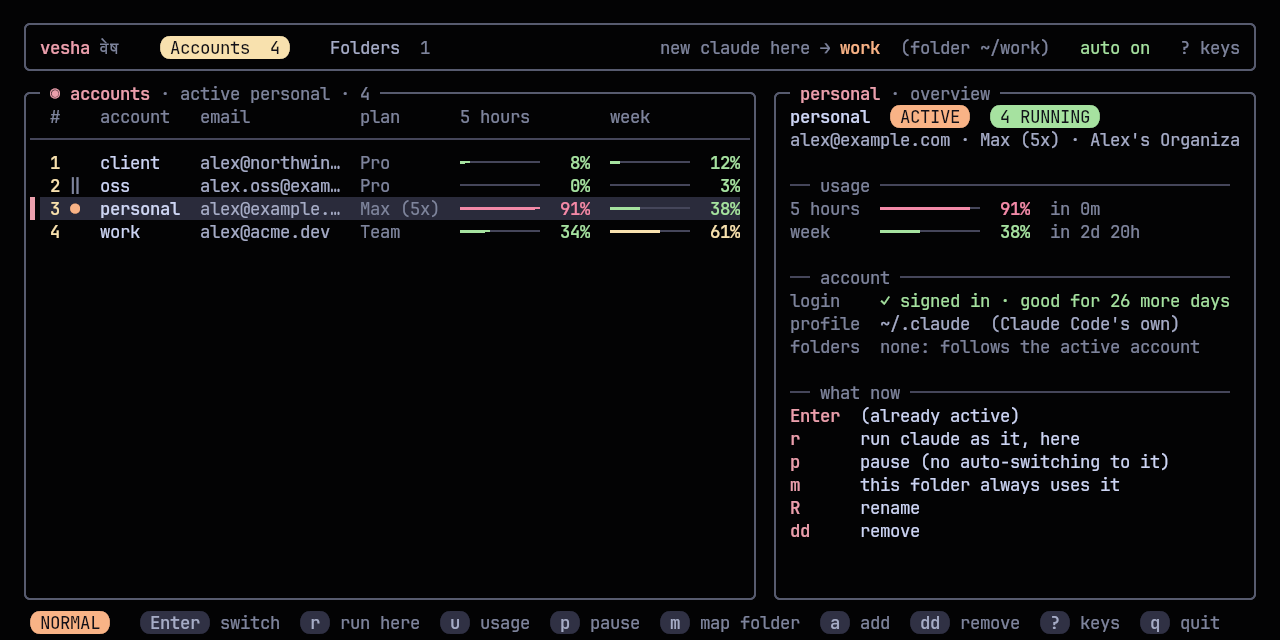Click 'none: follows the active account' text
Screen dimensions: 1280x640
[1040, 347]
